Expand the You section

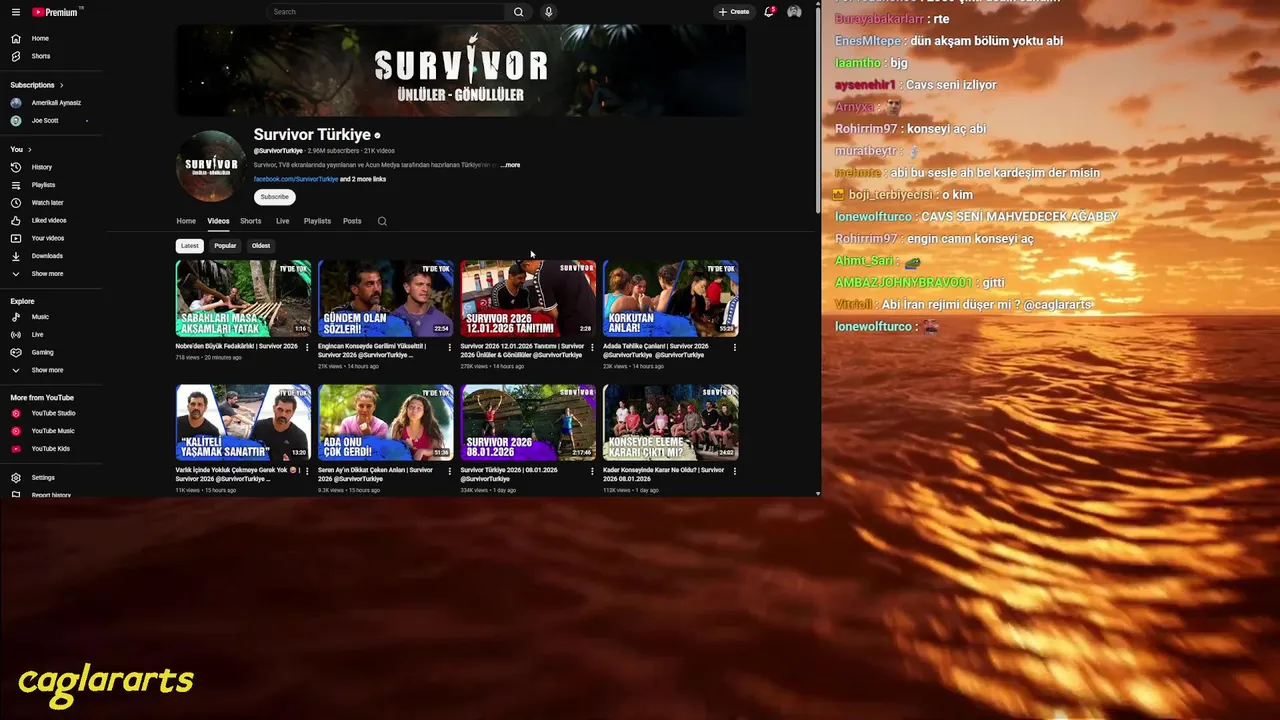20,149
